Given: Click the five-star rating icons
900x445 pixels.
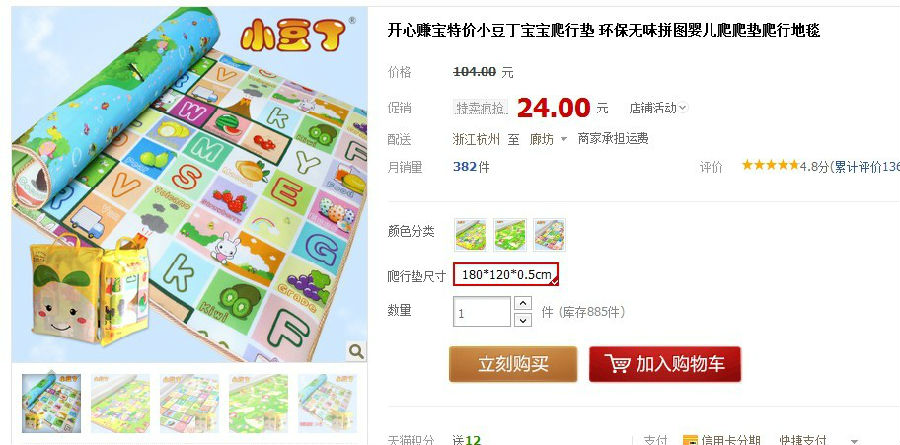Looking at the screenshot, I should pyautogui.click(x=770, y=166).
